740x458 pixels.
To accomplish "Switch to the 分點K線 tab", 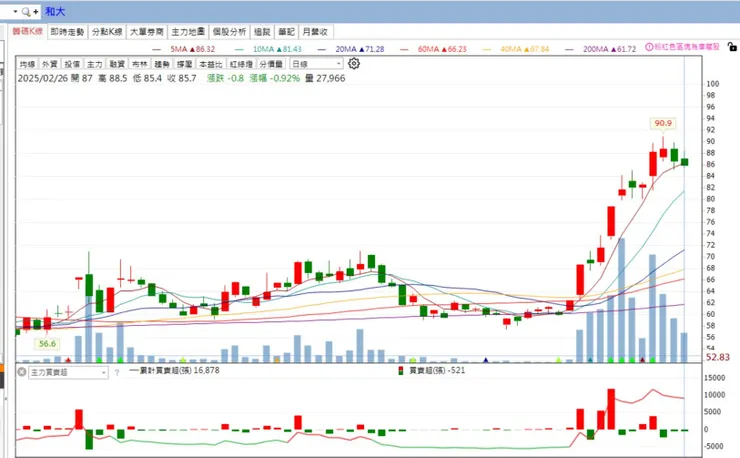I will (x=107, y=32).
